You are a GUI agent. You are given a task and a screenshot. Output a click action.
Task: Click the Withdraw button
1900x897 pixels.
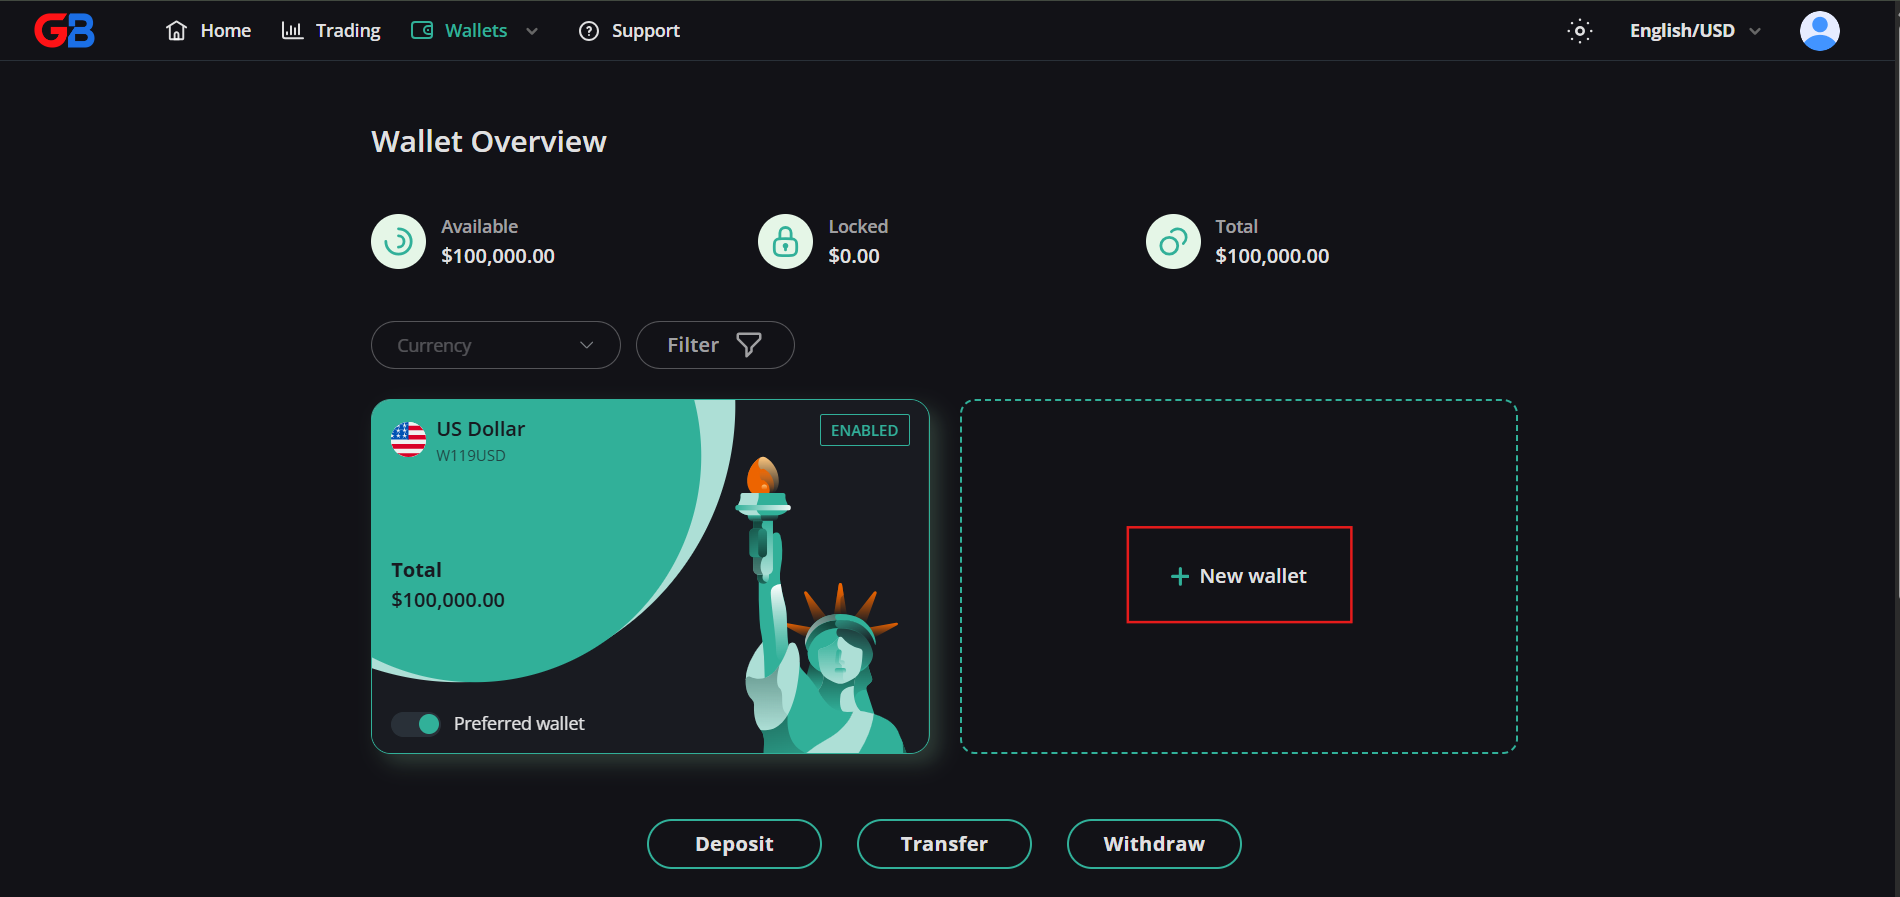pyautogui.click(x=1154, y=844)
